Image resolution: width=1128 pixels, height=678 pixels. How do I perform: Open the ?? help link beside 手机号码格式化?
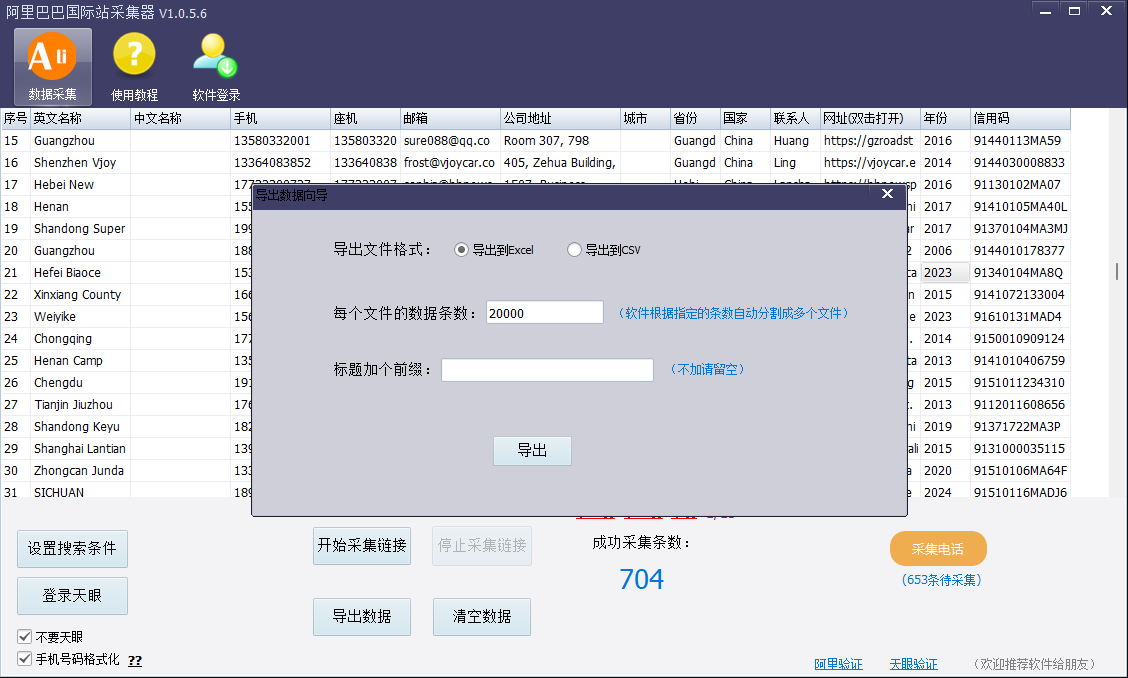tap(135, 661)
